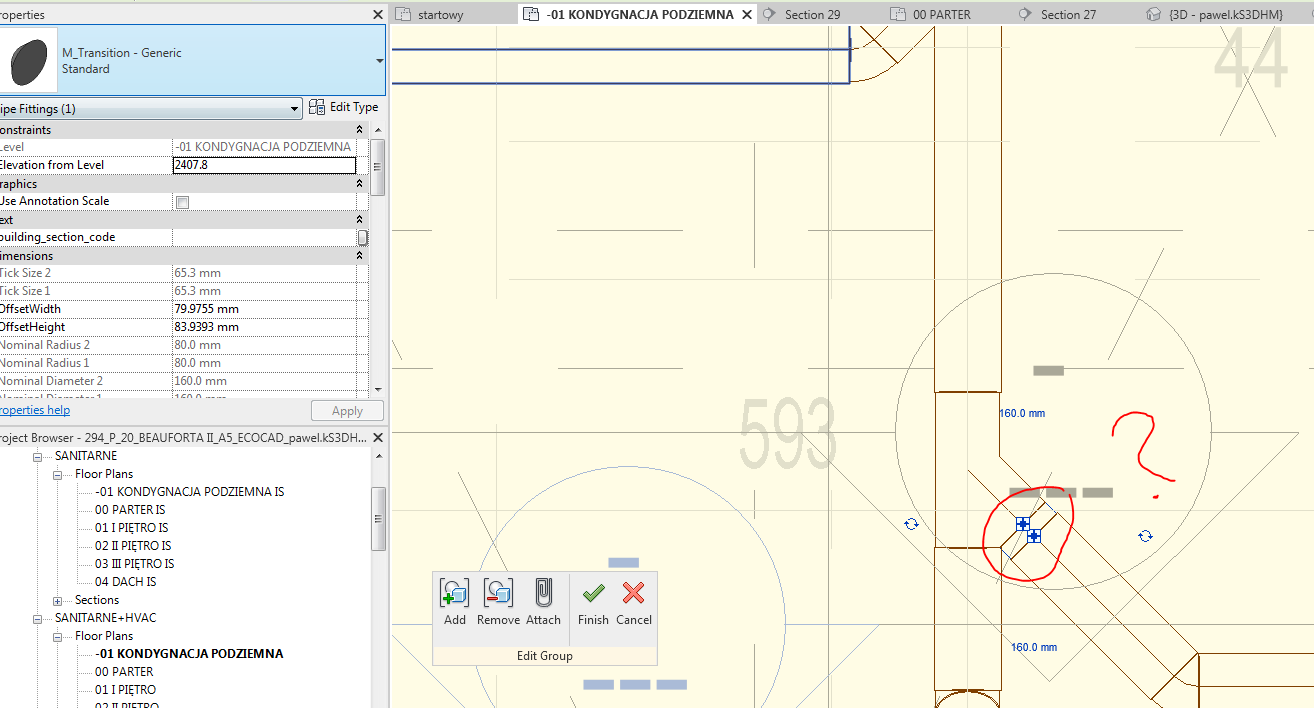Finish the group edit with green checkmark

[593, 593]
